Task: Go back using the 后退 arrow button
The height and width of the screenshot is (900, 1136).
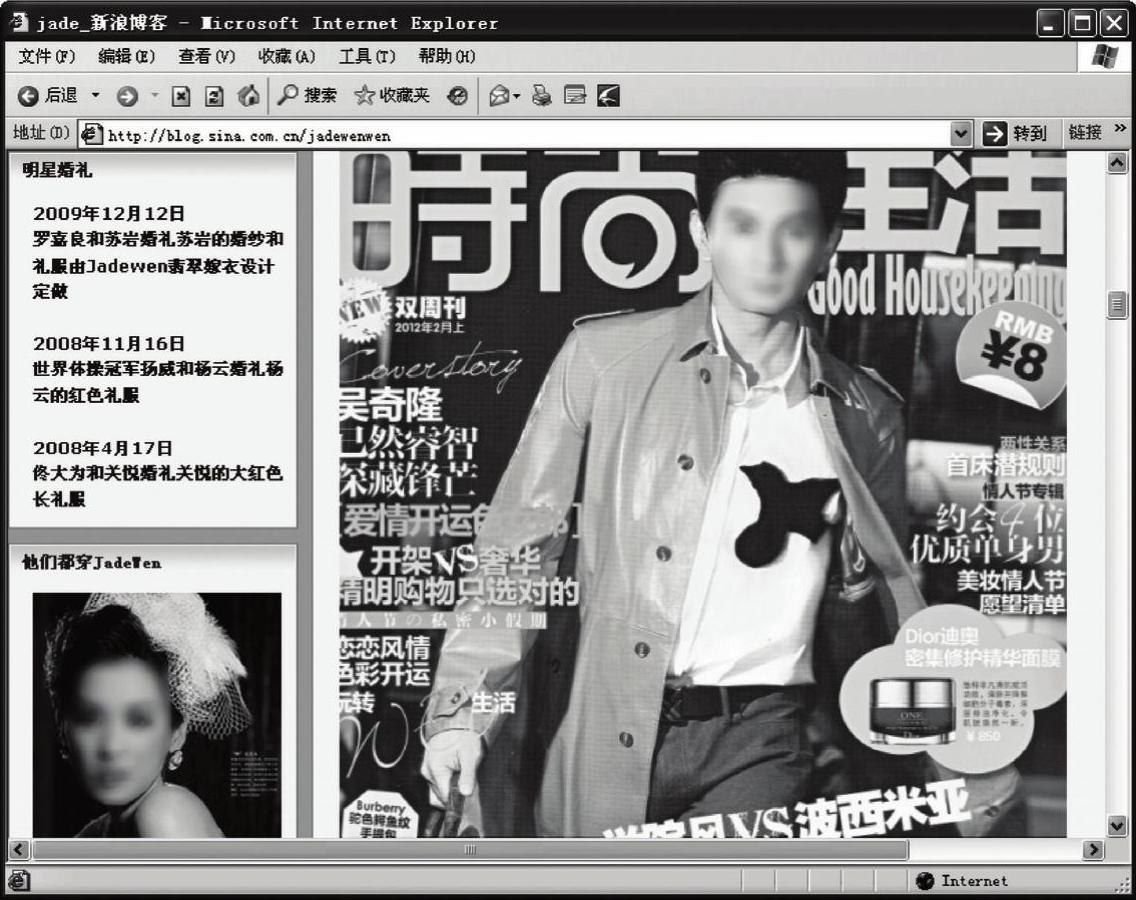Action: [48, 96]
